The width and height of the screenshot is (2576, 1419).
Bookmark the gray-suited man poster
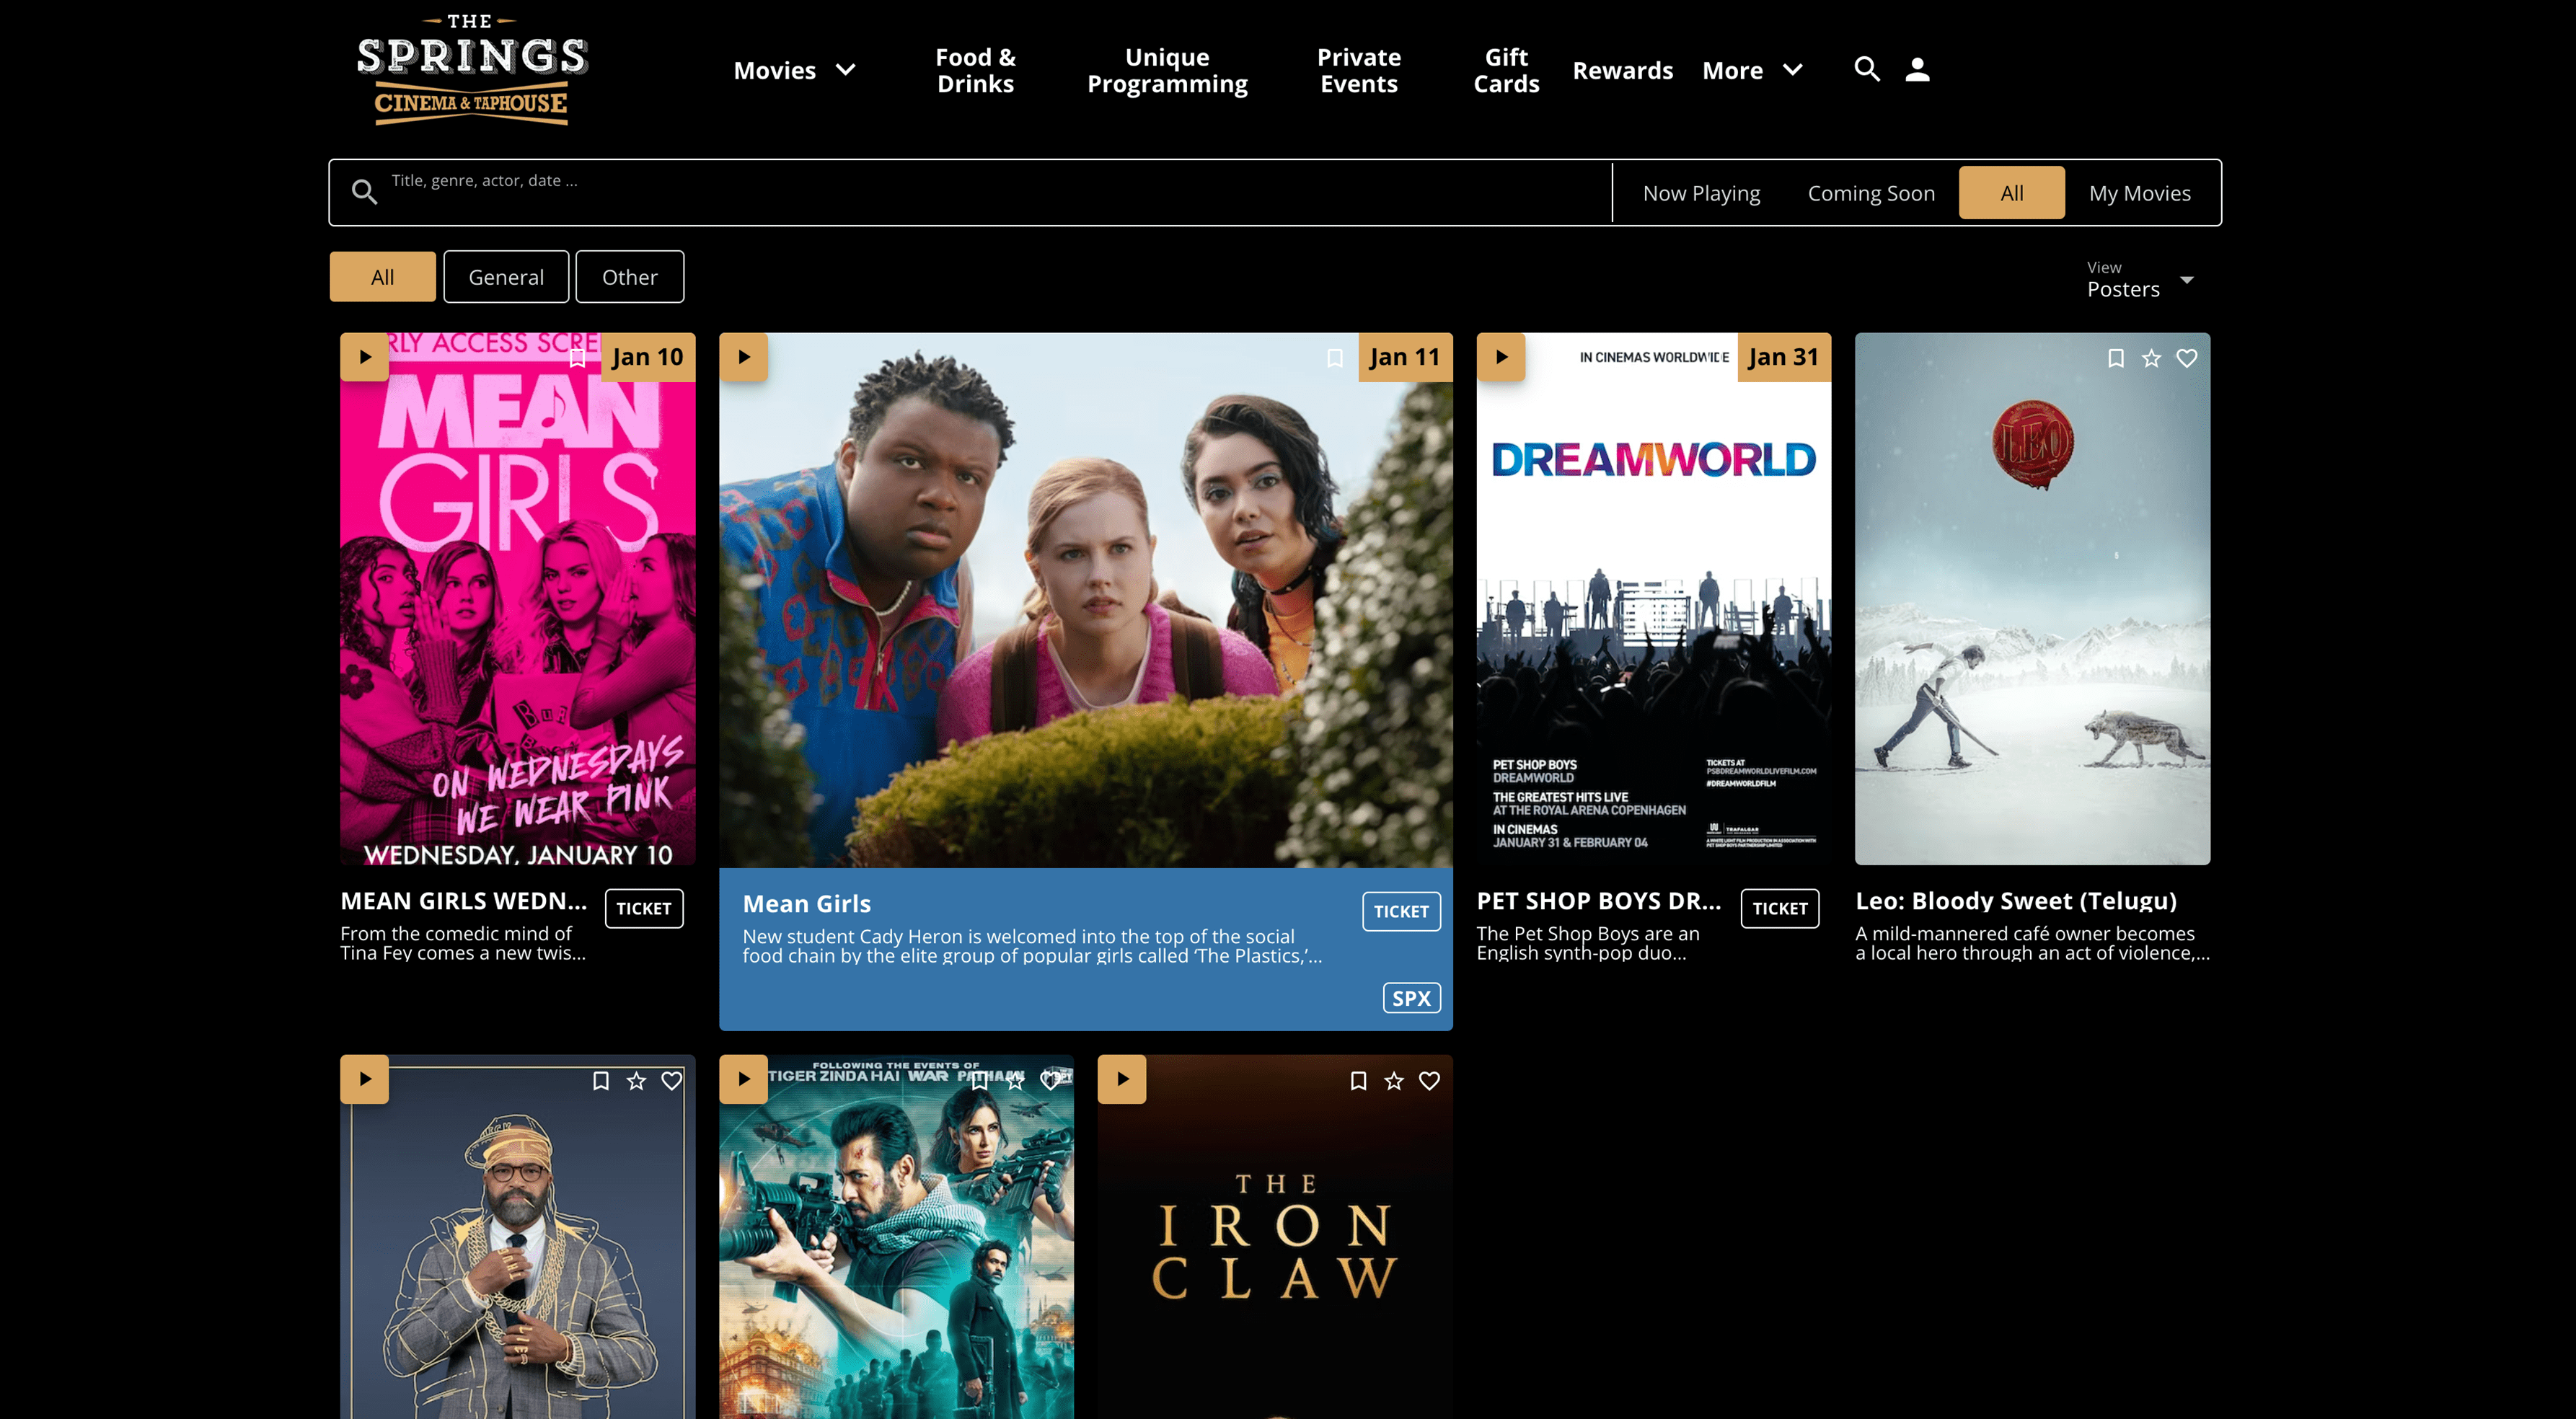pos(600,1081)
